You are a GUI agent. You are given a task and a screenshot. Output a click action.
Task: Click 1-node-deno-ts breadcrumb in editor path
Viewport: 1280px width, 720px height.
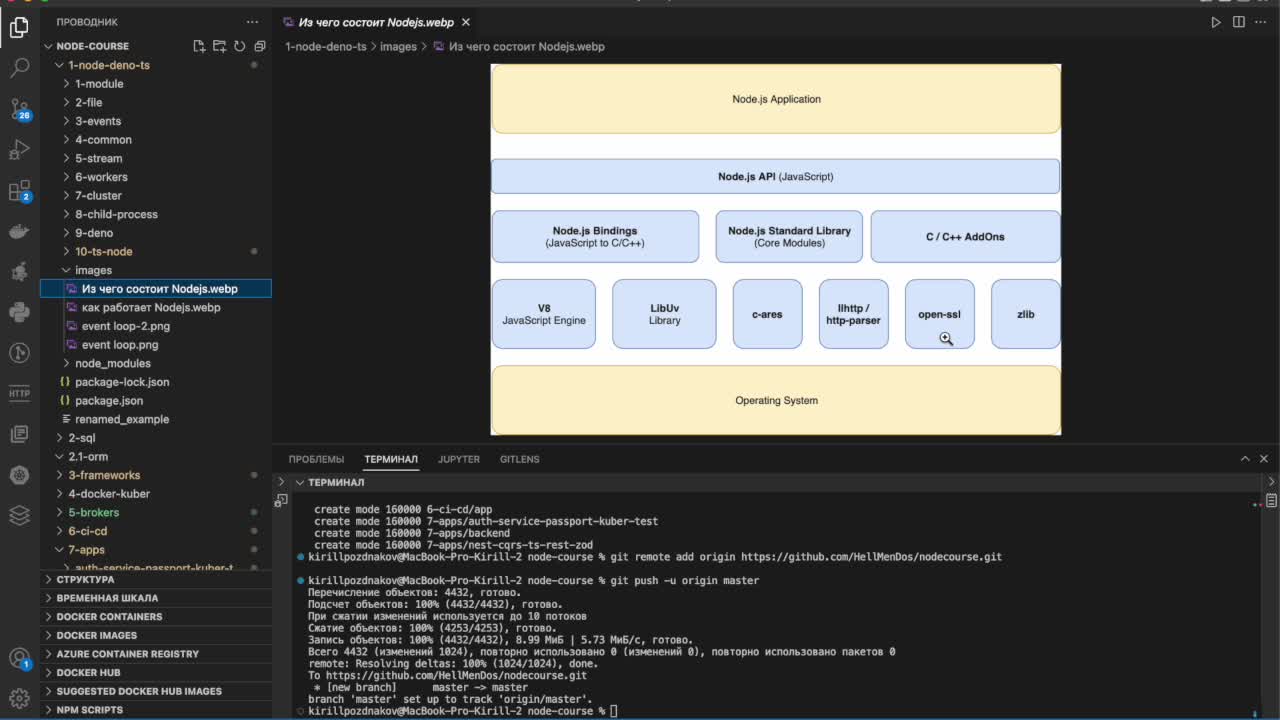326,47
